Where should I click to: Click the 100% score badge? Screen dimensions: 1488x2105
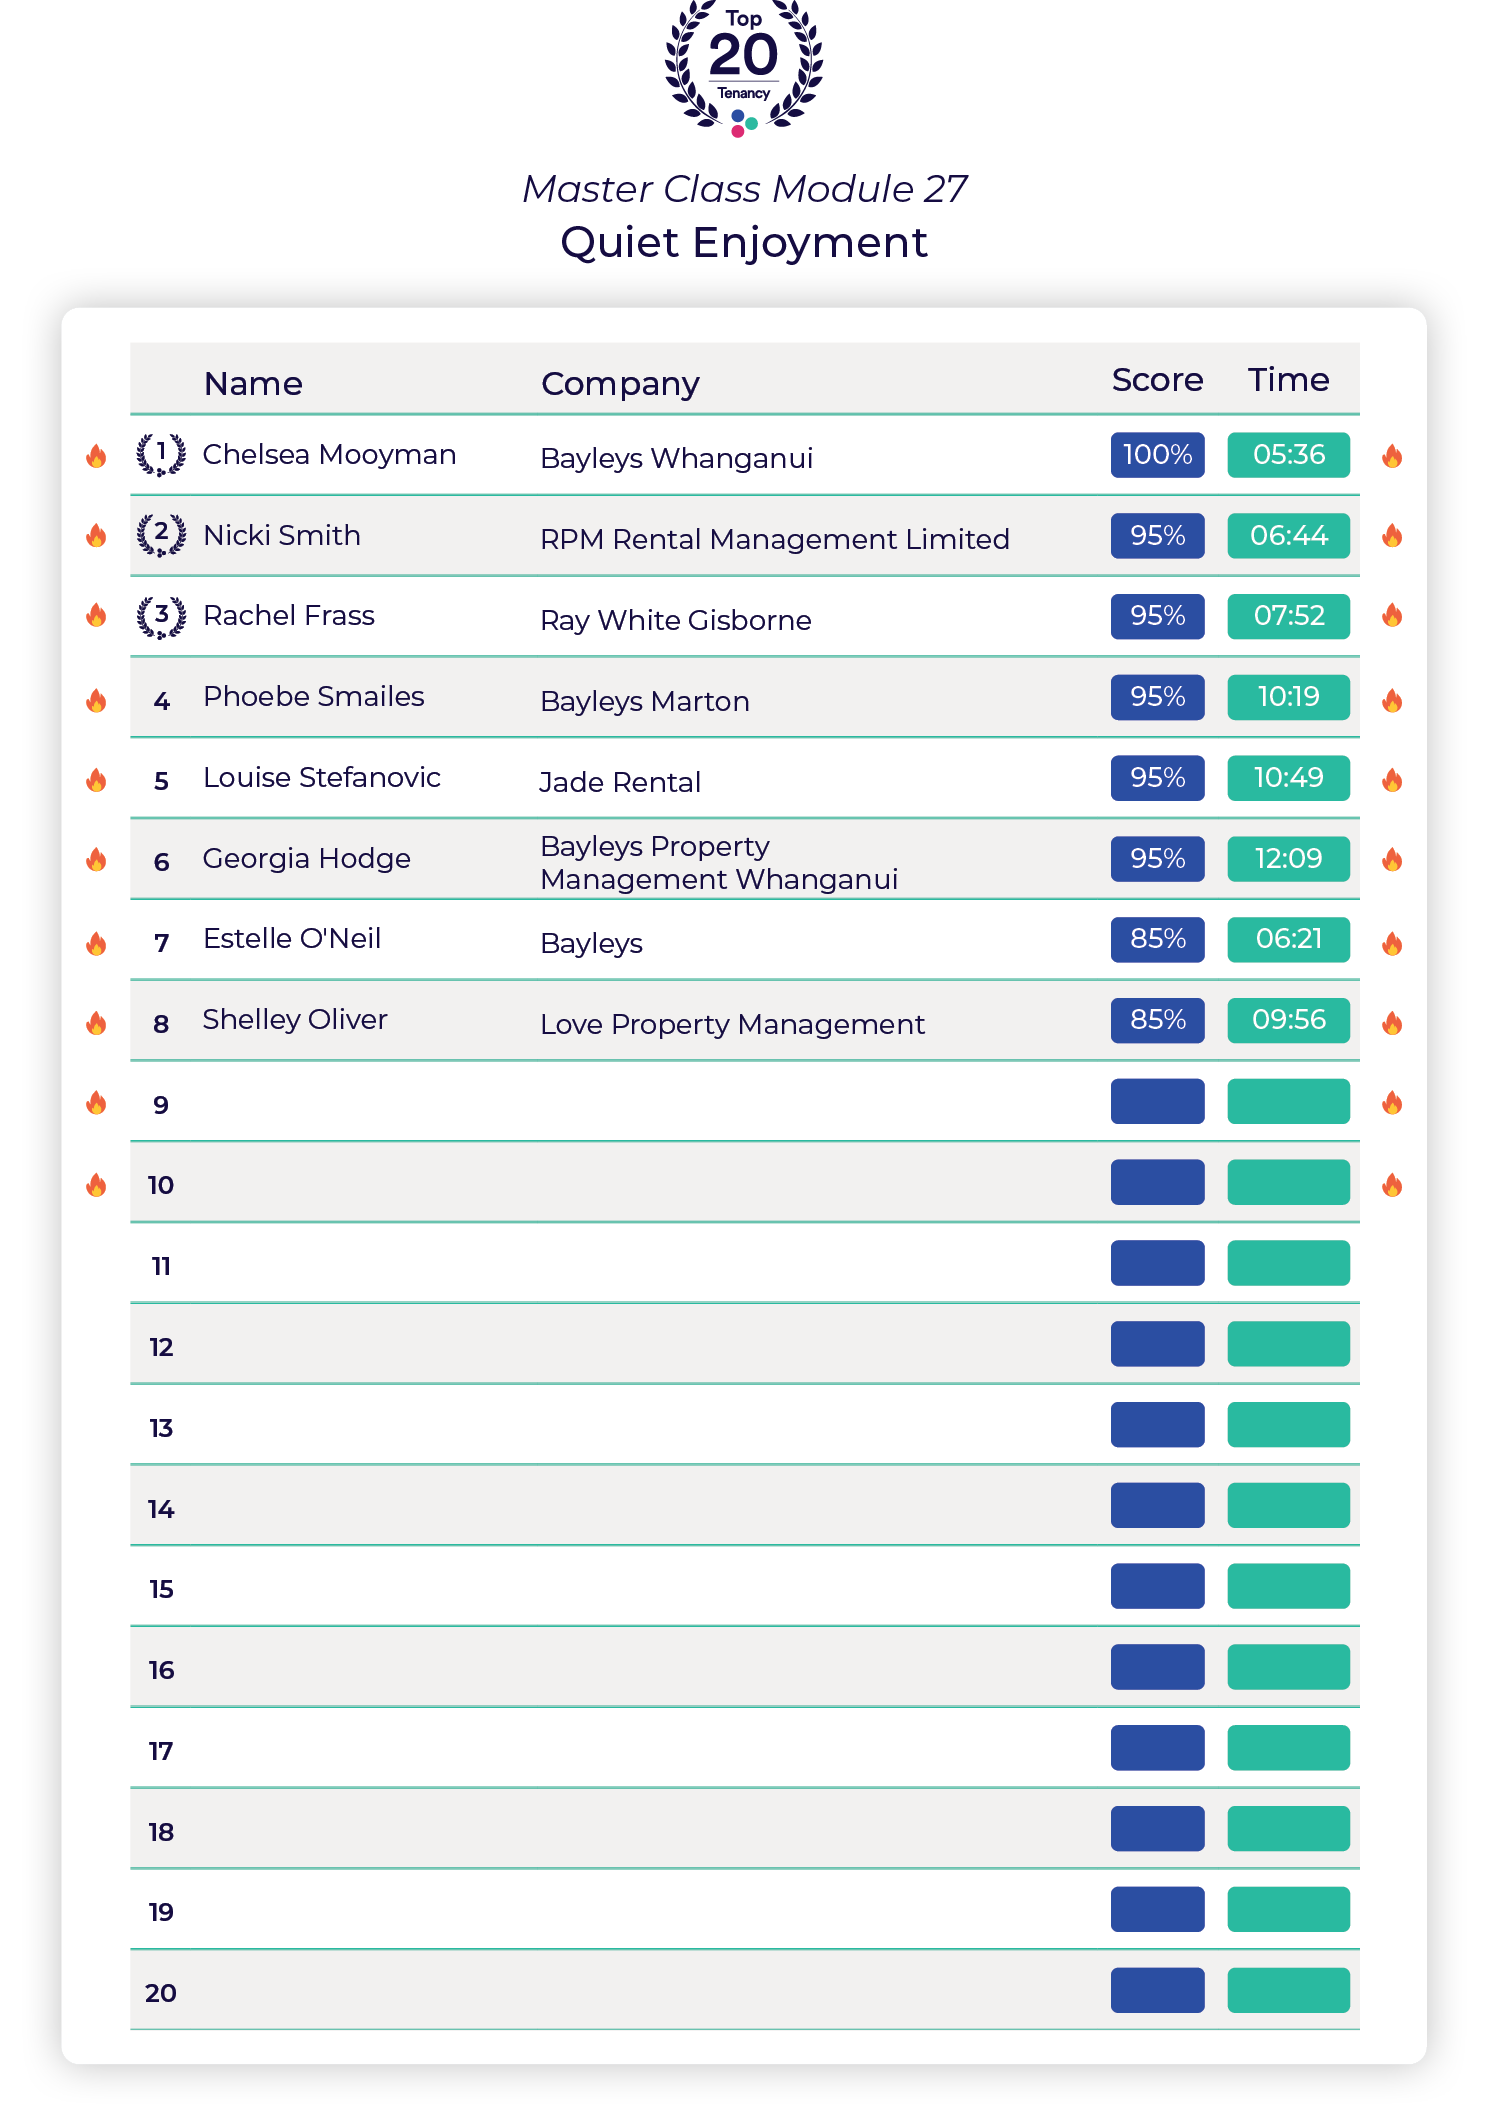(1157, 455)
